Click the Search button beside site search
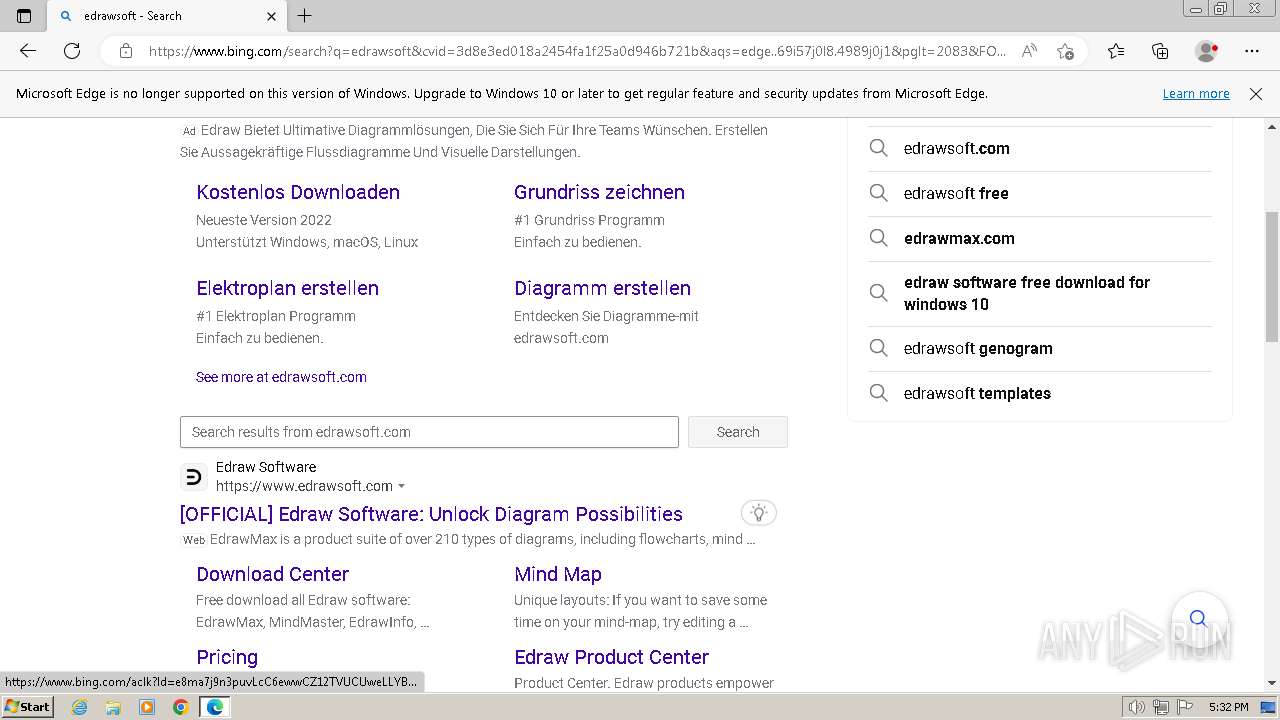 coord(738,432)
